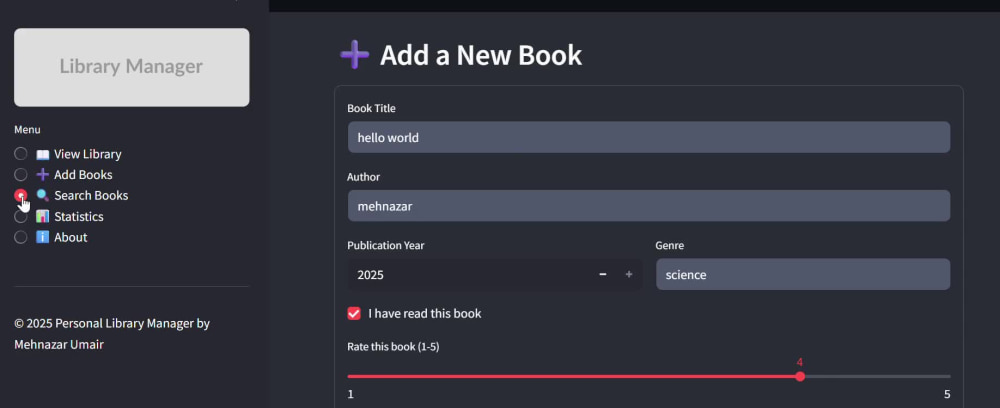Click the Library Manager banner
The image size is (1000, 408).
(131, 67)
